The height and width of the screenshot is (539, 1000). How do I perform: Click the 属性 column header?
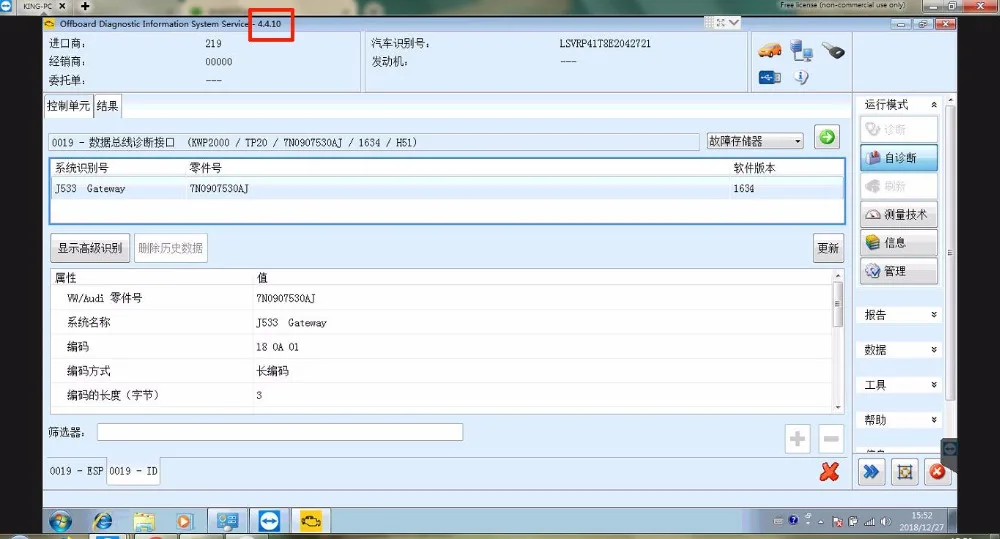[x=66, y=278]
